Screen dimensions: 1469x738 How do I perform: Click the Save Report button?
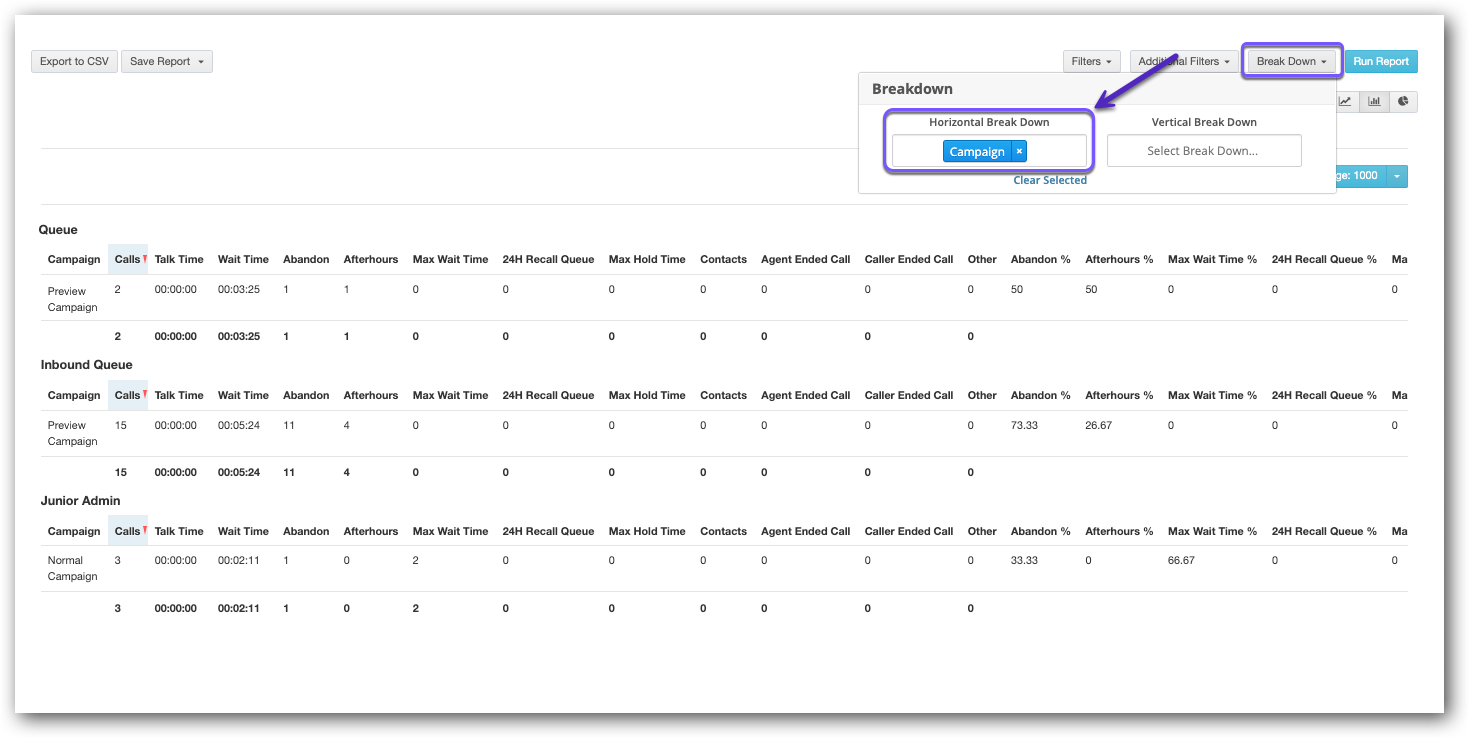(x=160, y=61)
